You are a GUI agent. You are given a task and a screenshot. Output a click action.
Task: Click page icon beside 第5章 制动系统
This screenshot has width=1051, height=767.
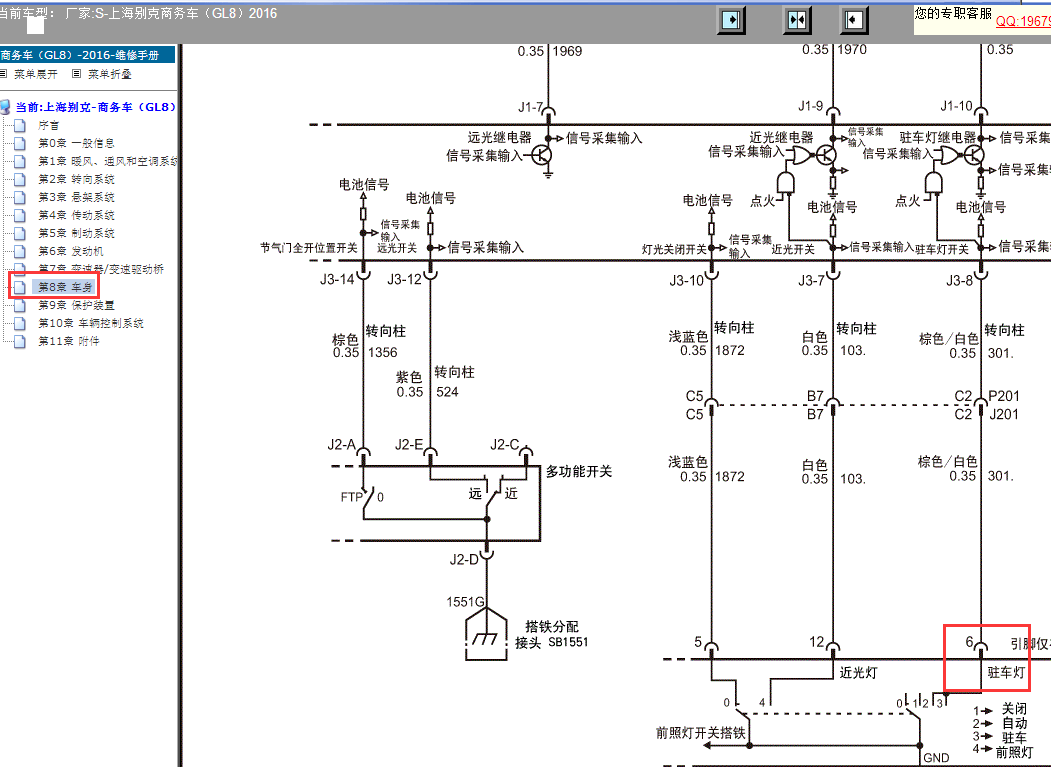20,233
